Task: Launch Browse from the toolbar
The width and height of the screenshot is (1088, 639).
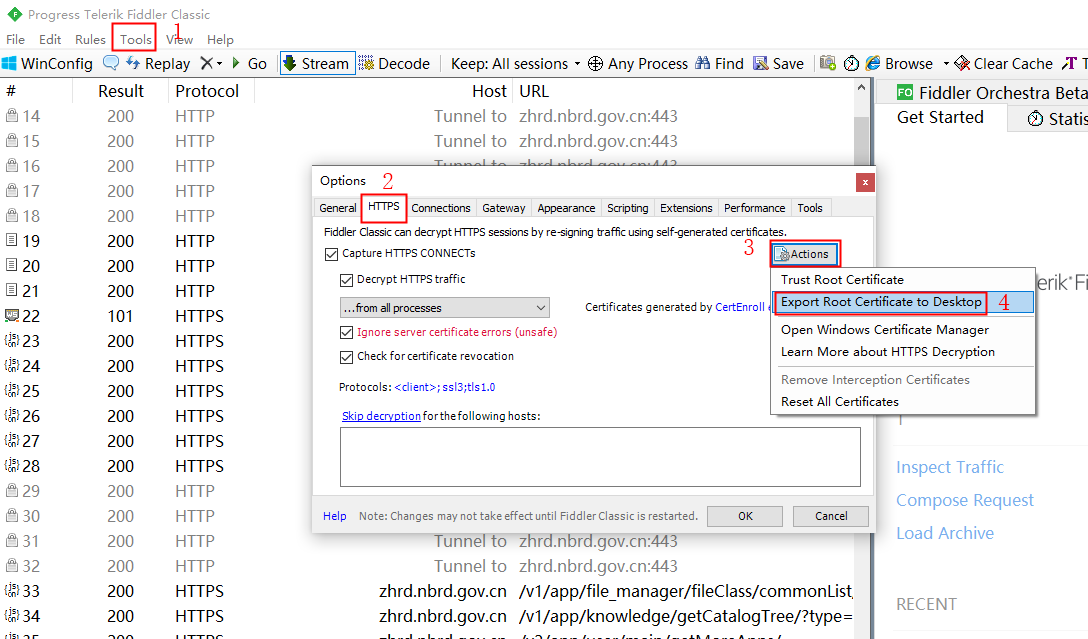Action: point(899,64)
